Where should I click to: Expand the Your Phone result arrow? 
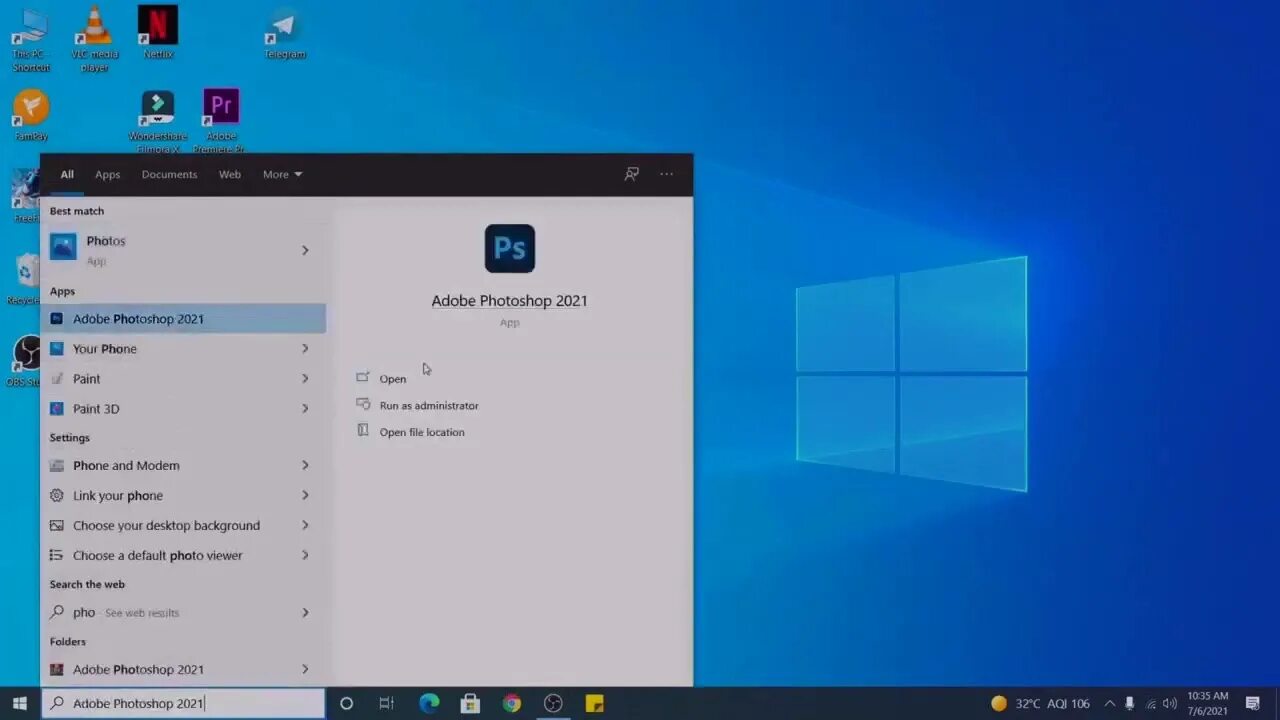click(305, 348)
